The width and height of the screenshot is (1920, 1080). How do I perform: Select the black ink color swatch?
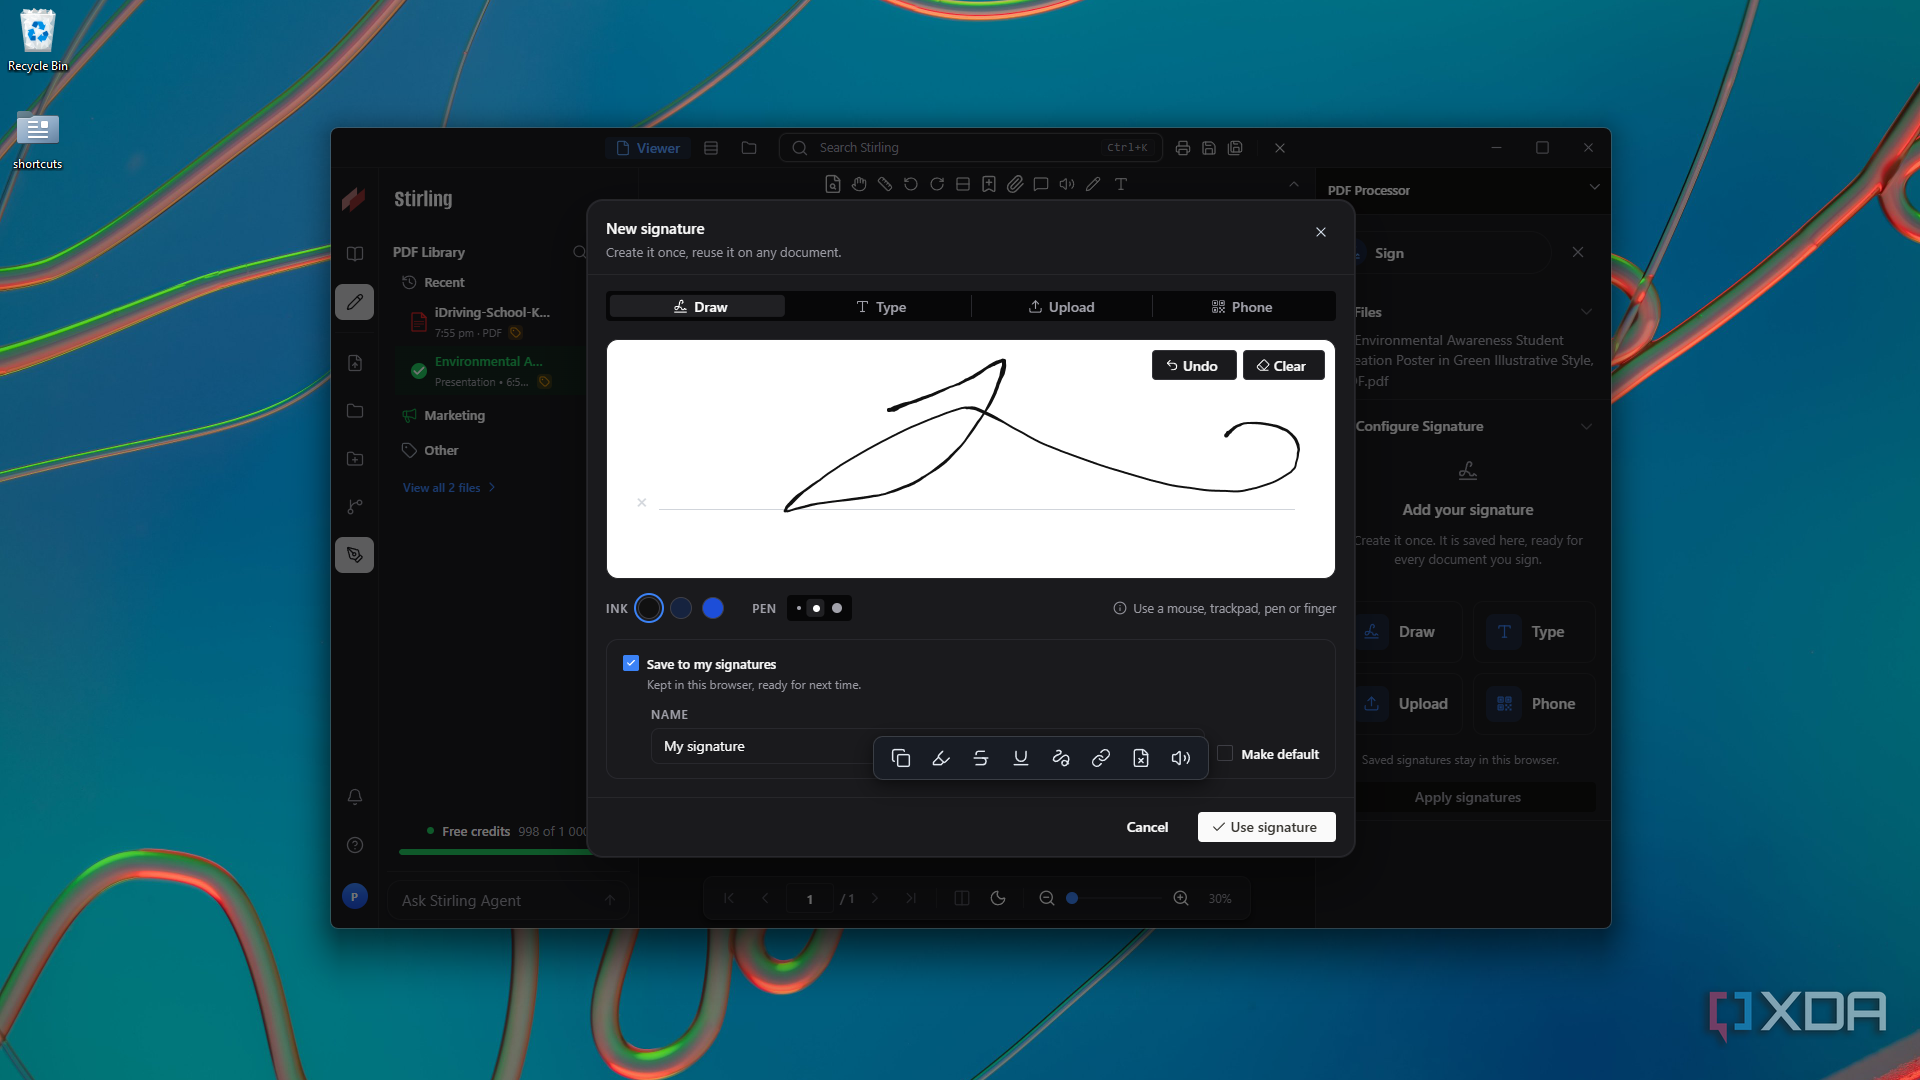tap(649, 608)
